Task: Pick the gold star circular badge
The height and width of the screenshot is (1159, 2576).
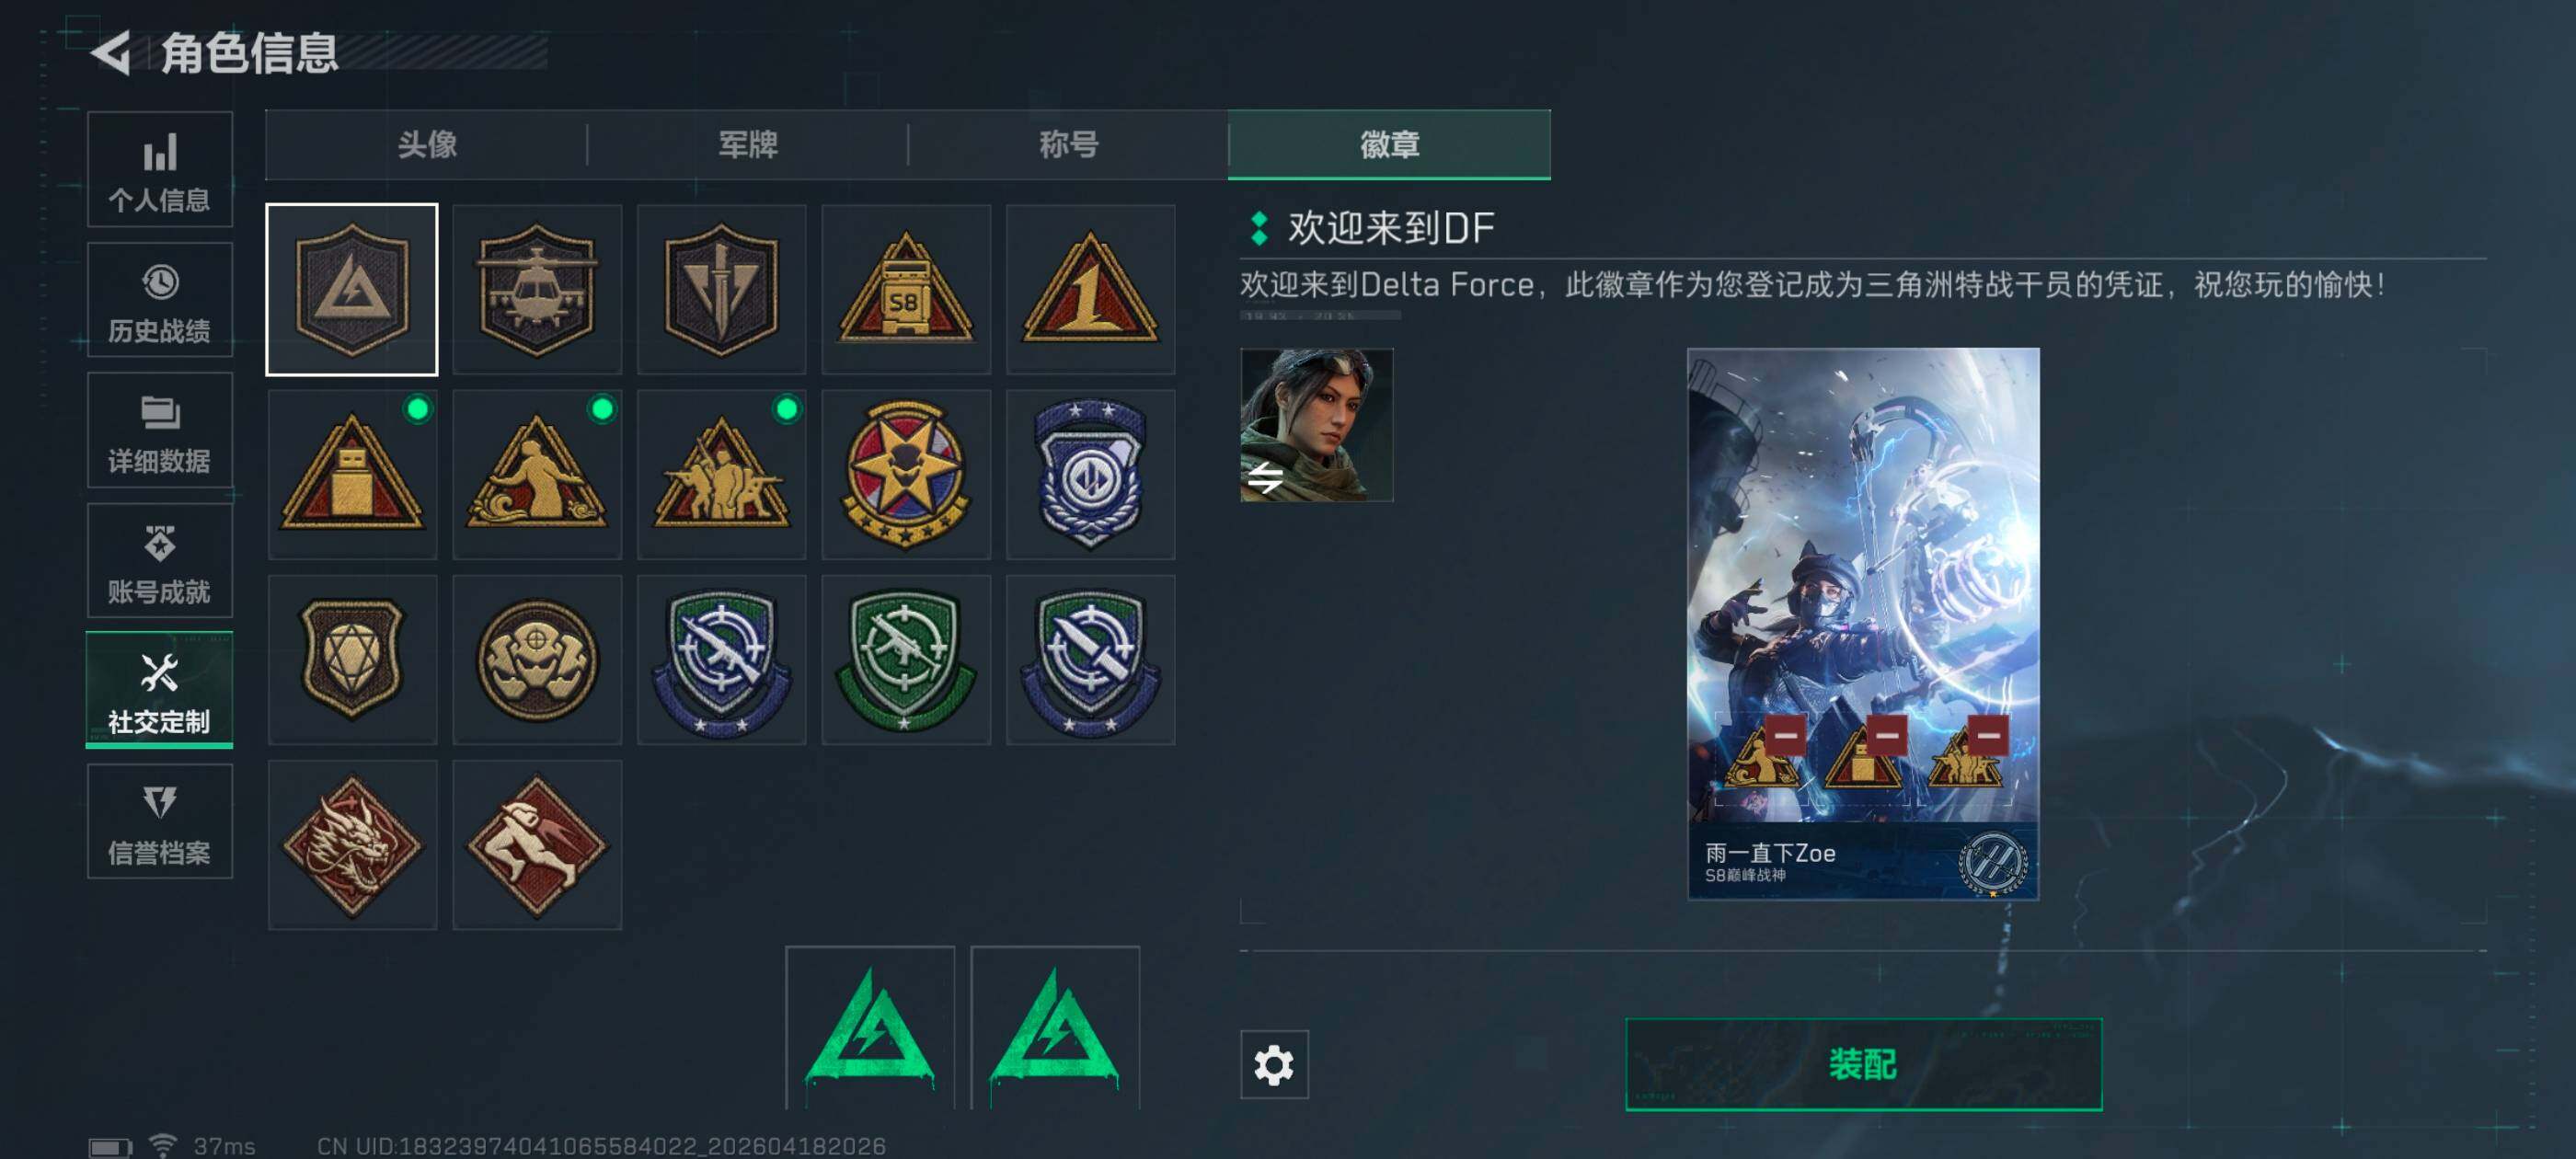Action: (905, 475)
